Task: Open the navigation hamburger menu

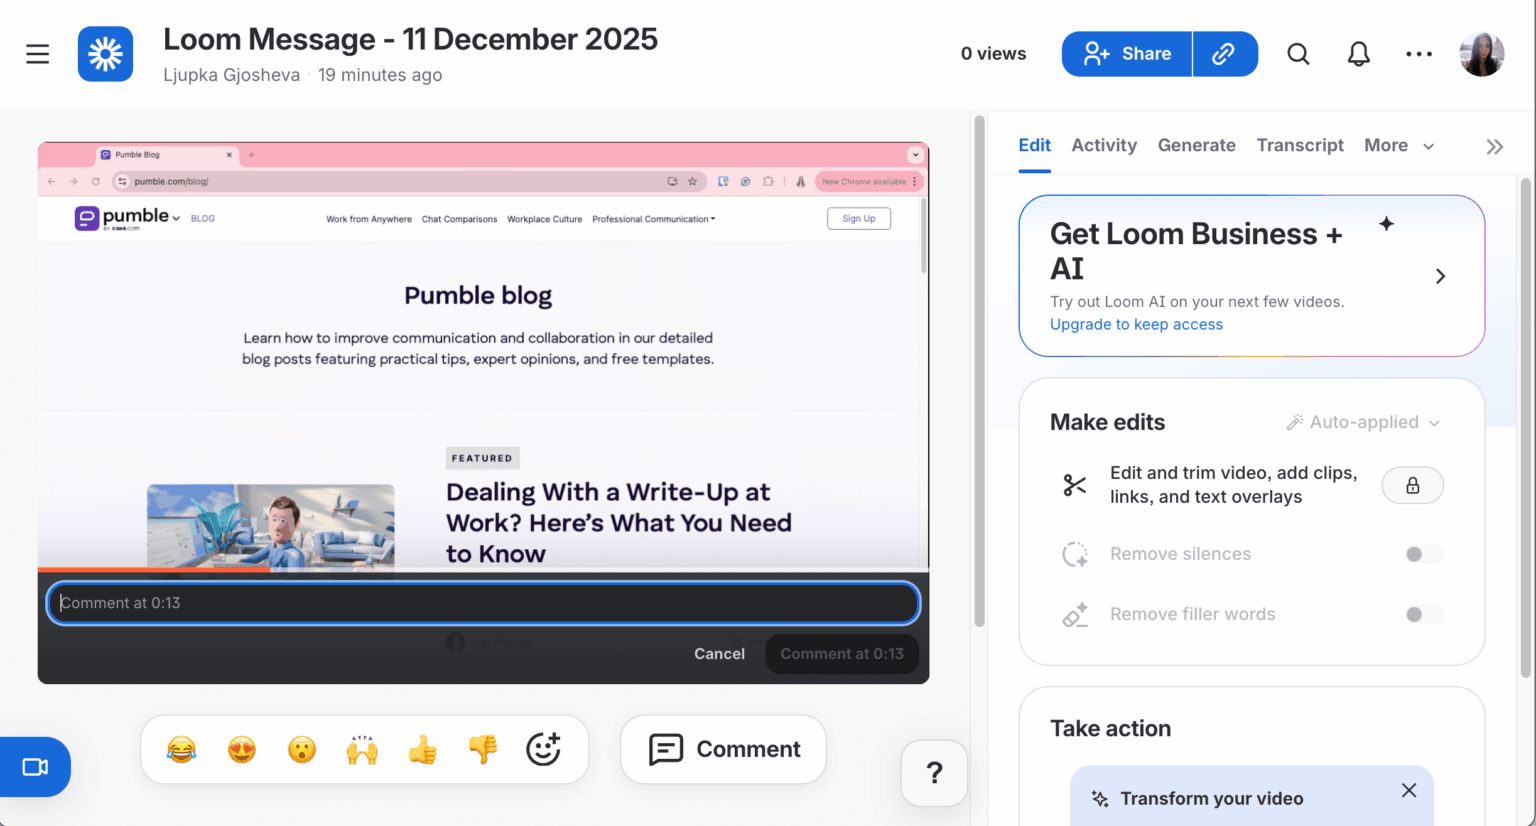Action: 37,54
